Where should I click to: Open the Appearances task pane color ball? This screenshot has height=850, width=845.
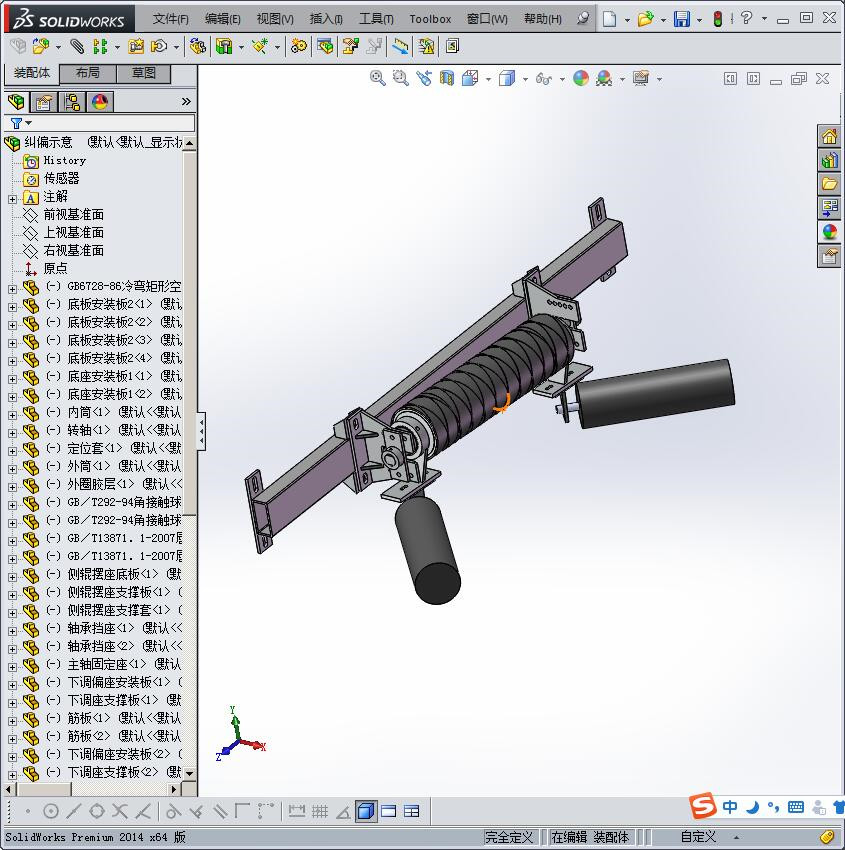(829, 232)
